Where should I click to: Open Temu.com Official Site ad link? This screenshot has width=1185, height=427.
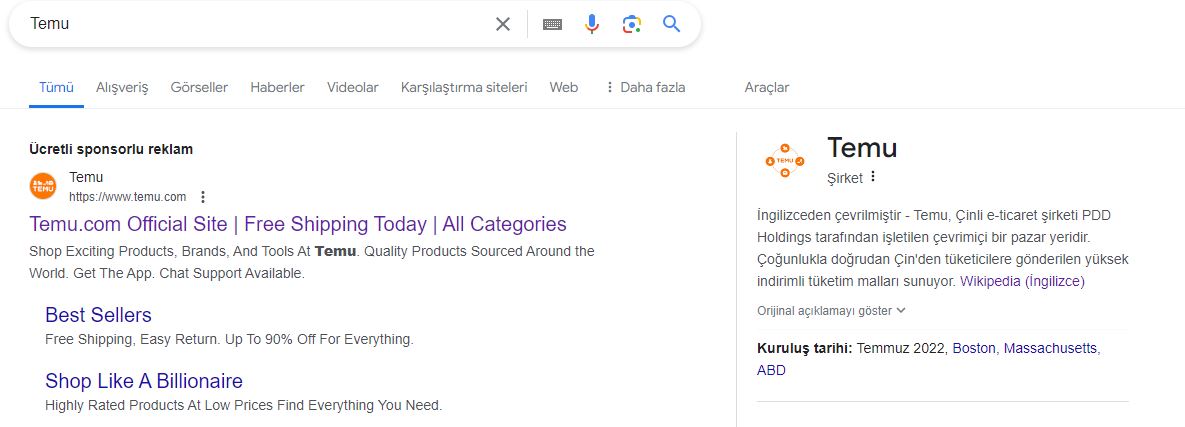298,224
